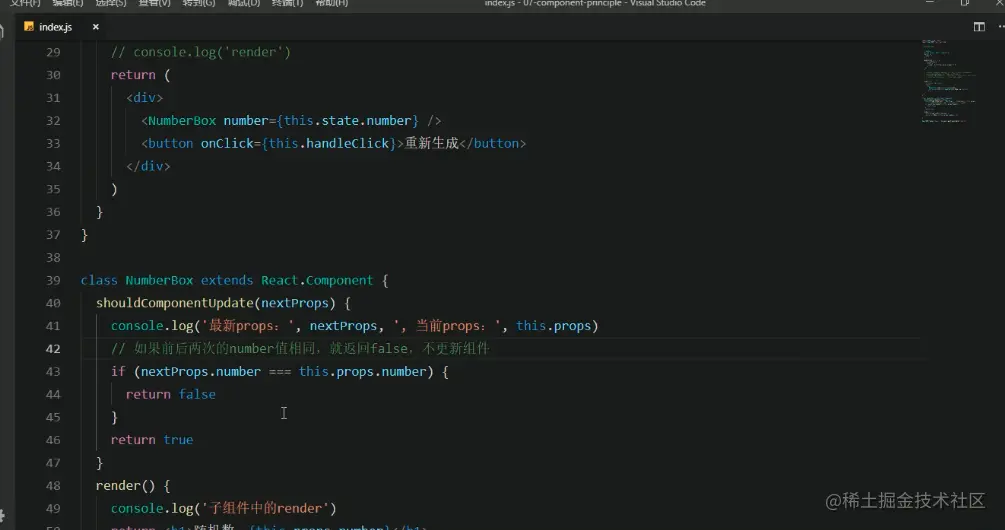Click 'handleClick' in the button onClick
Viewport: 1005px width, 530px height.
pyautogui.click(x=347, y=144)
